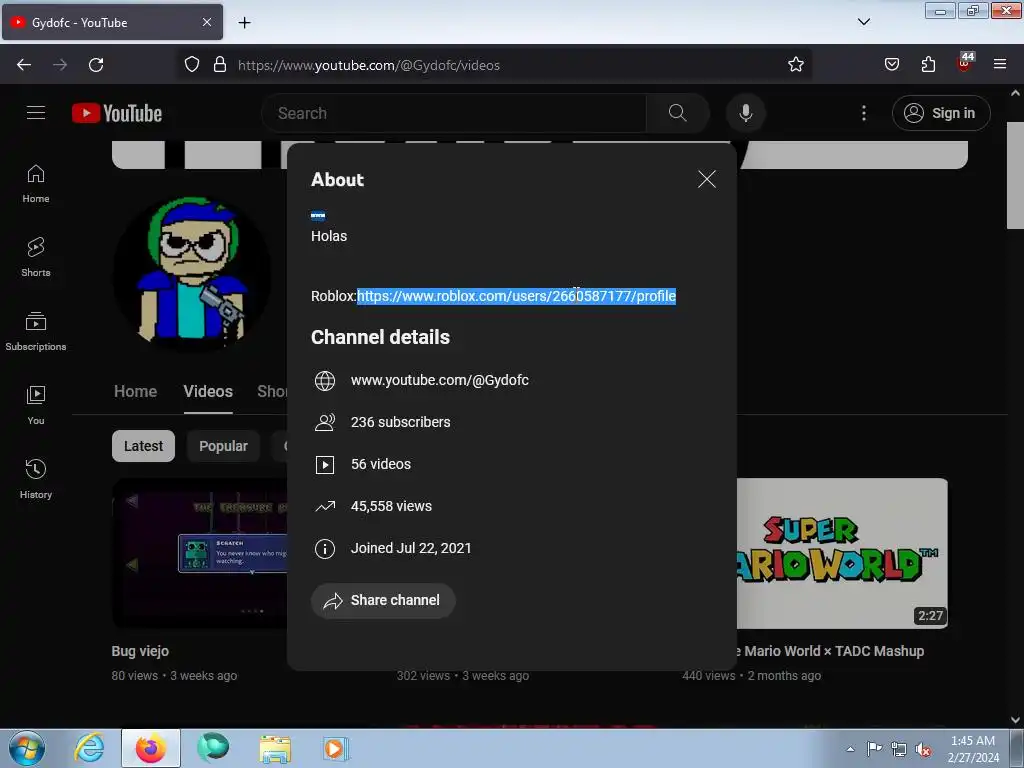The image size is (1024, 768).
Task: Open File Explorer folder from taskbar
Action: (275, 748)
